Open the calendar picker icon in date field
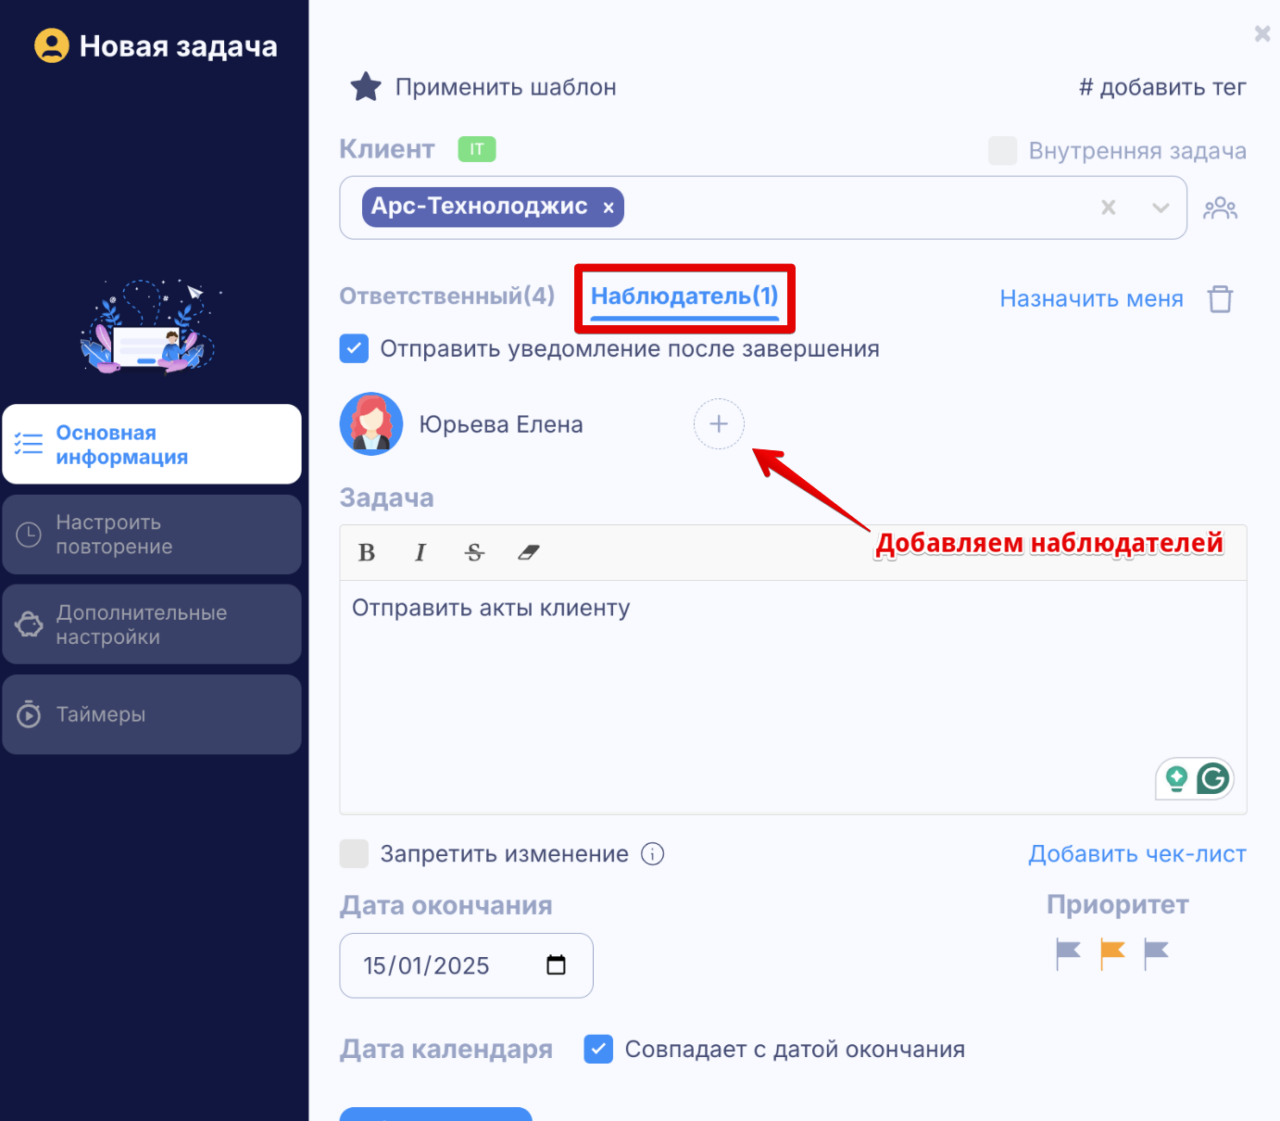The height and width of the screenshot is (1121, 1280). pyautogui.click(x=556, y=965)
